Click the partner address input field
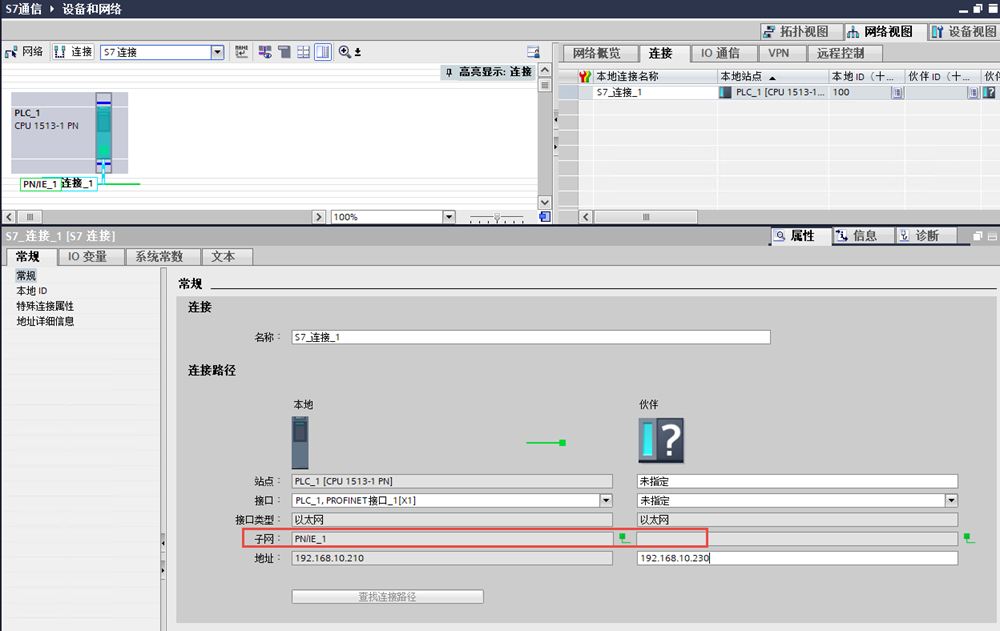 797,558
